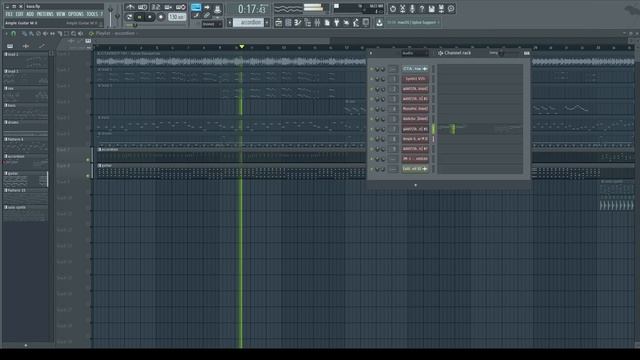The height and width of the screenshot is (360, 640).
Task: Open the pattern selector showing accordion
Action: (x=248, y=22)
